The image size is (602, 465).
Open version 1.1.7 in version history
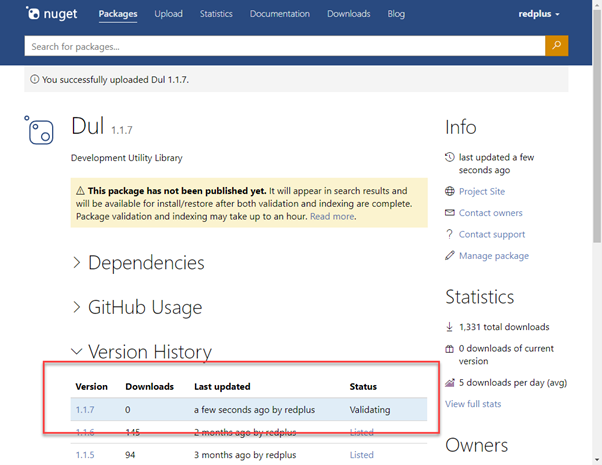tap(85, 410)
